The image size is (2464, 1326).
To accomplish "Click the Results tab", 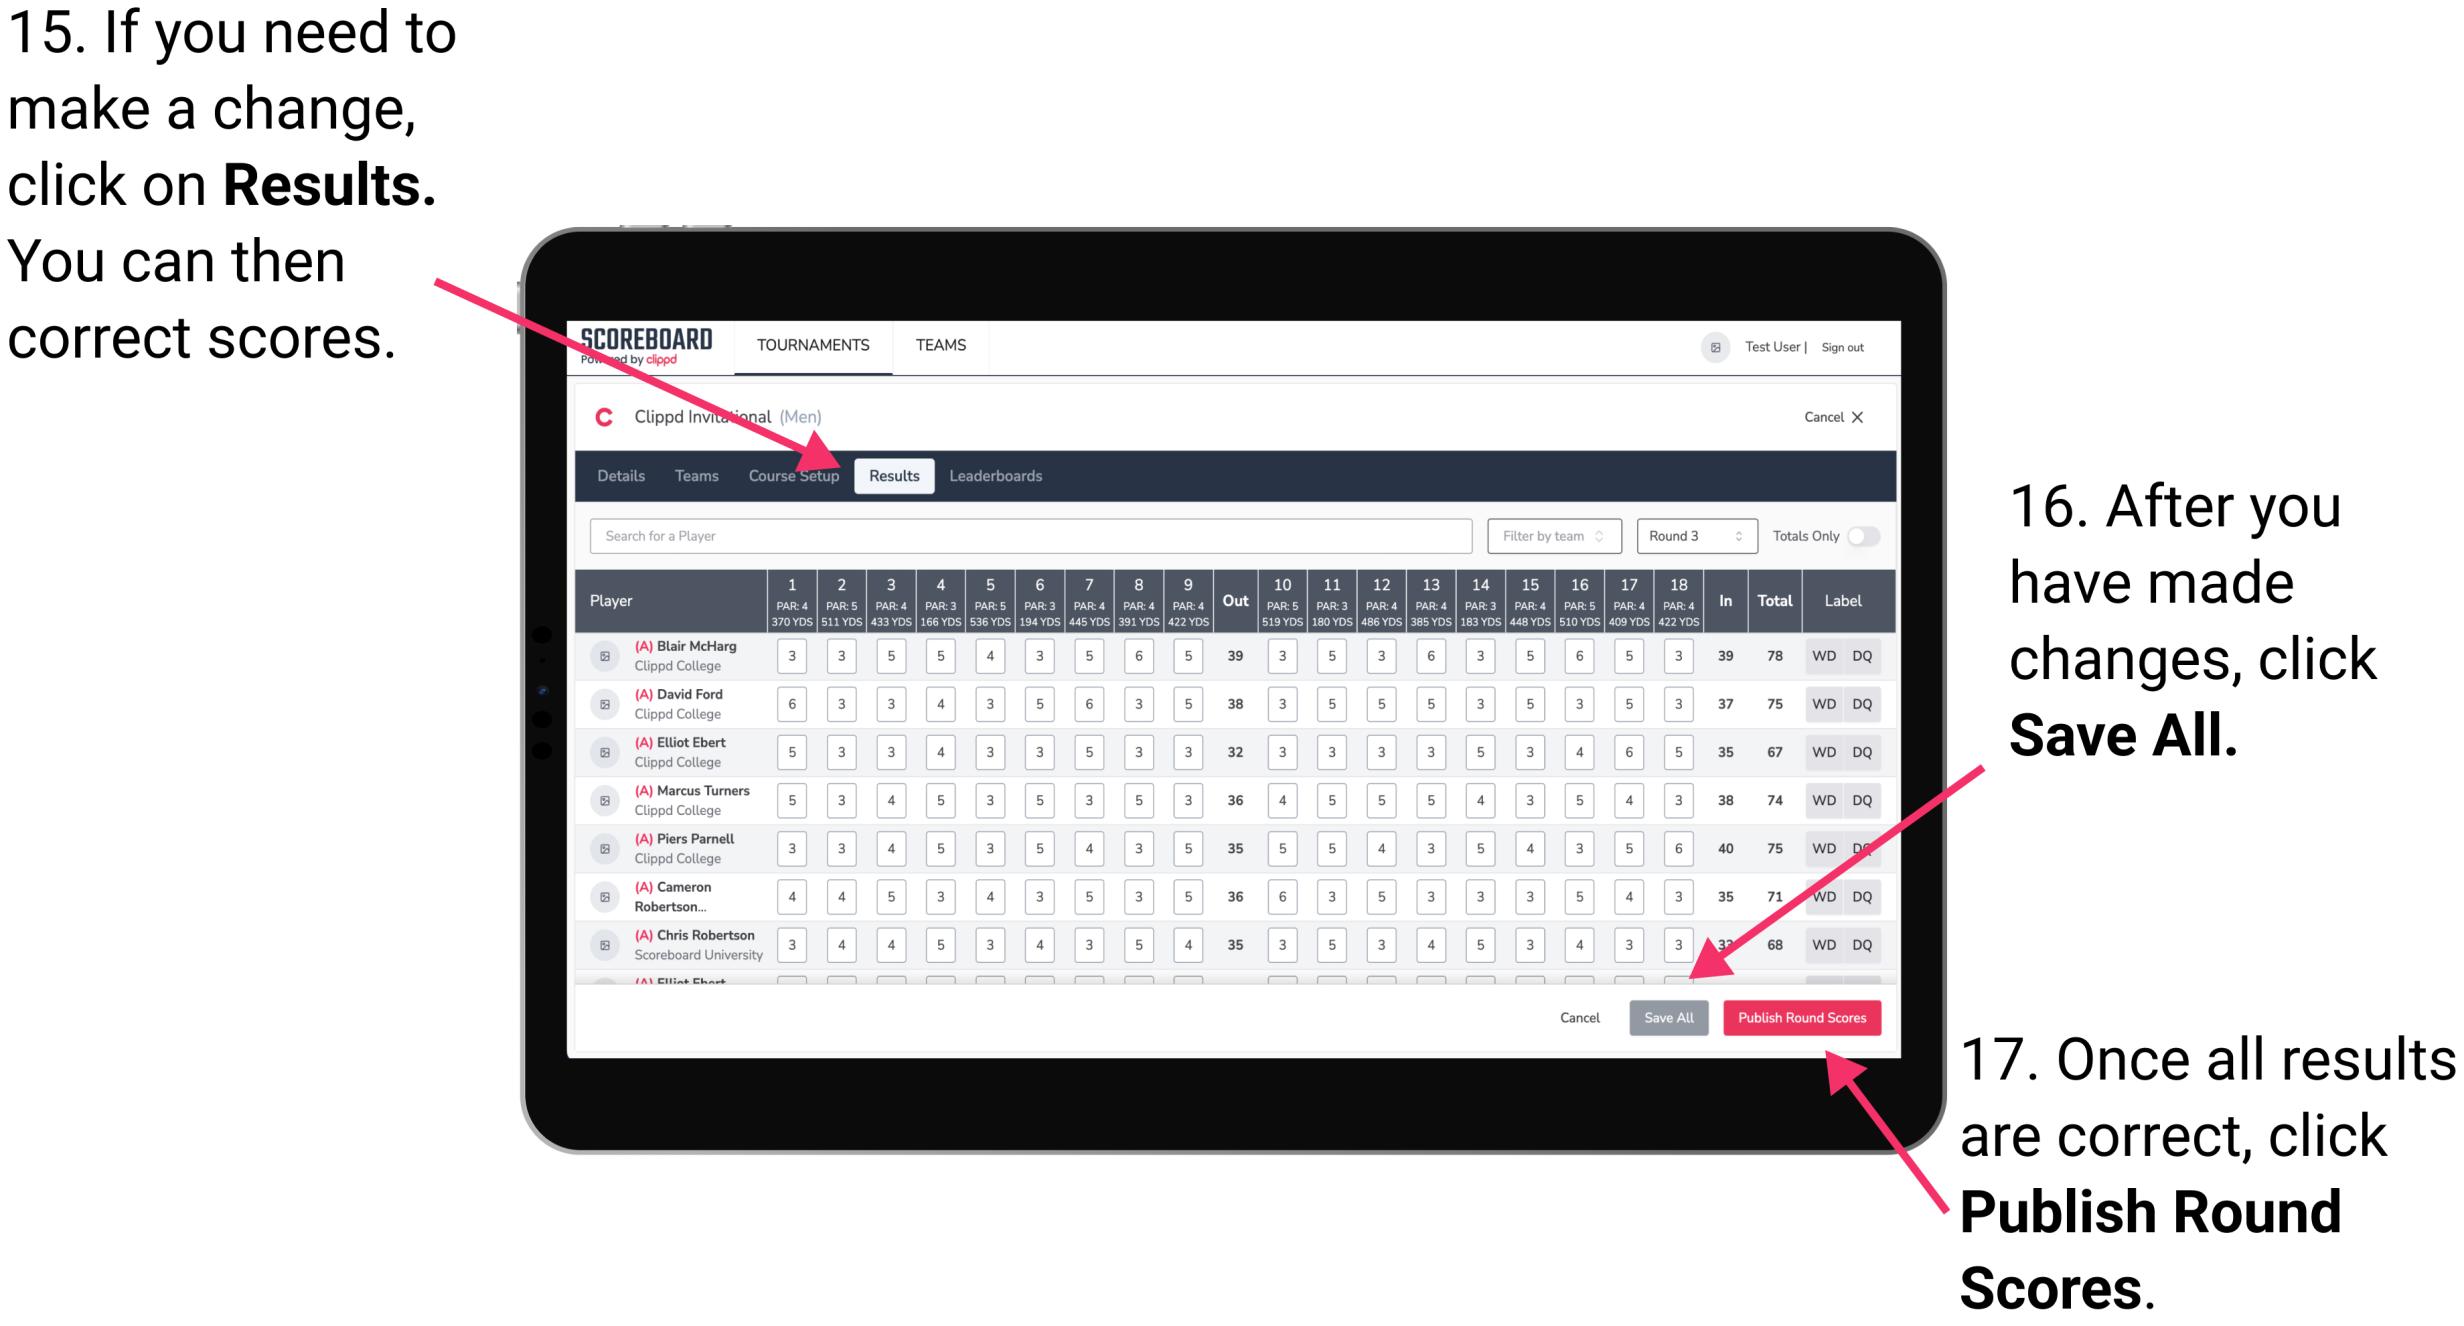I will point(895,475).
